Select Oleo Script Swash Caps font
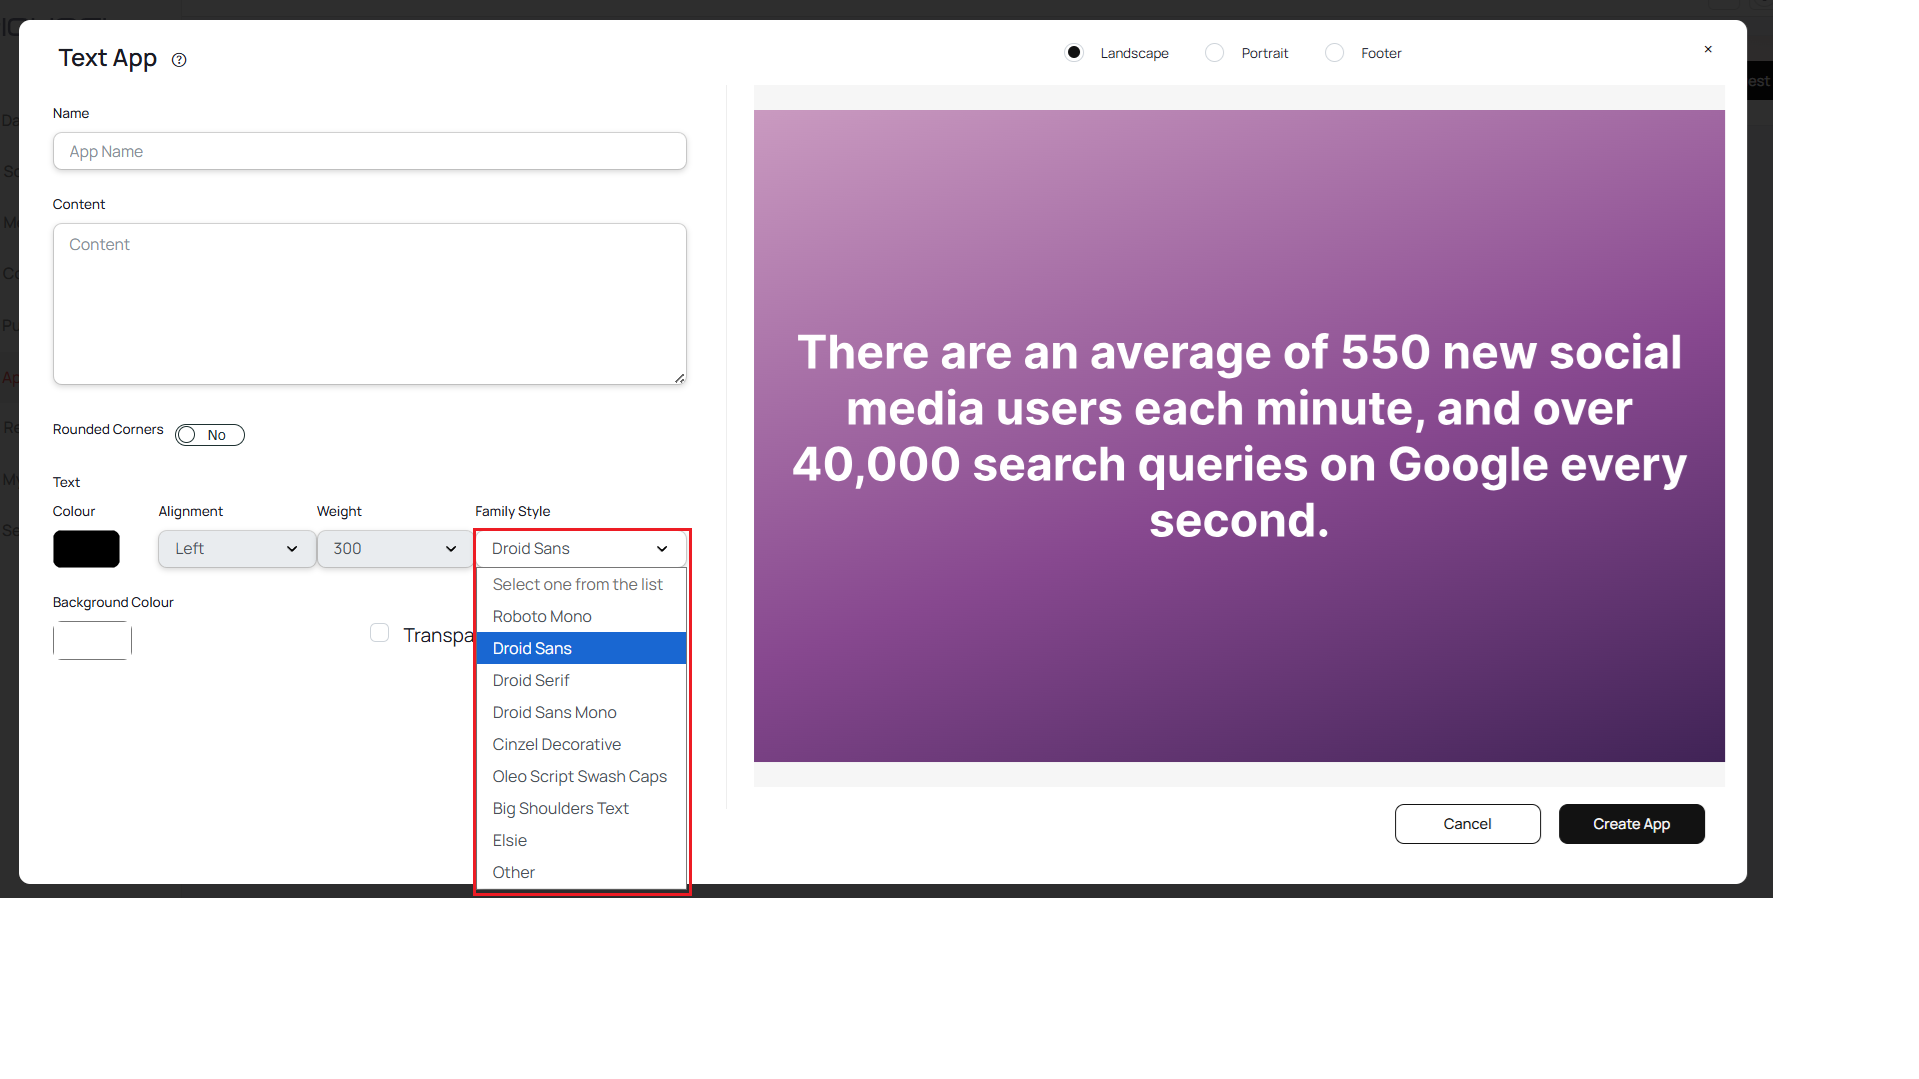Viewport: 1919px width, 1079px height. click(x=579, y=777)
